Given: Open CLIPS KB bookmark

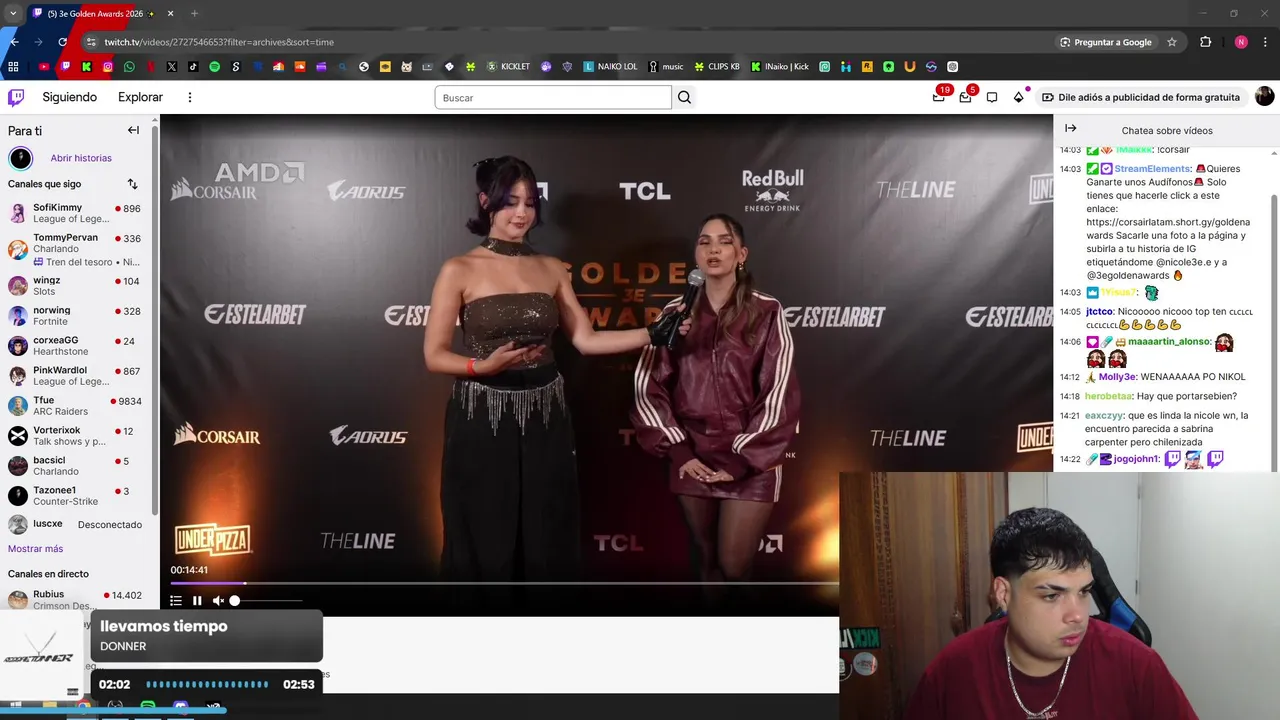Looking at the screenshot, I should pos(717,67).
